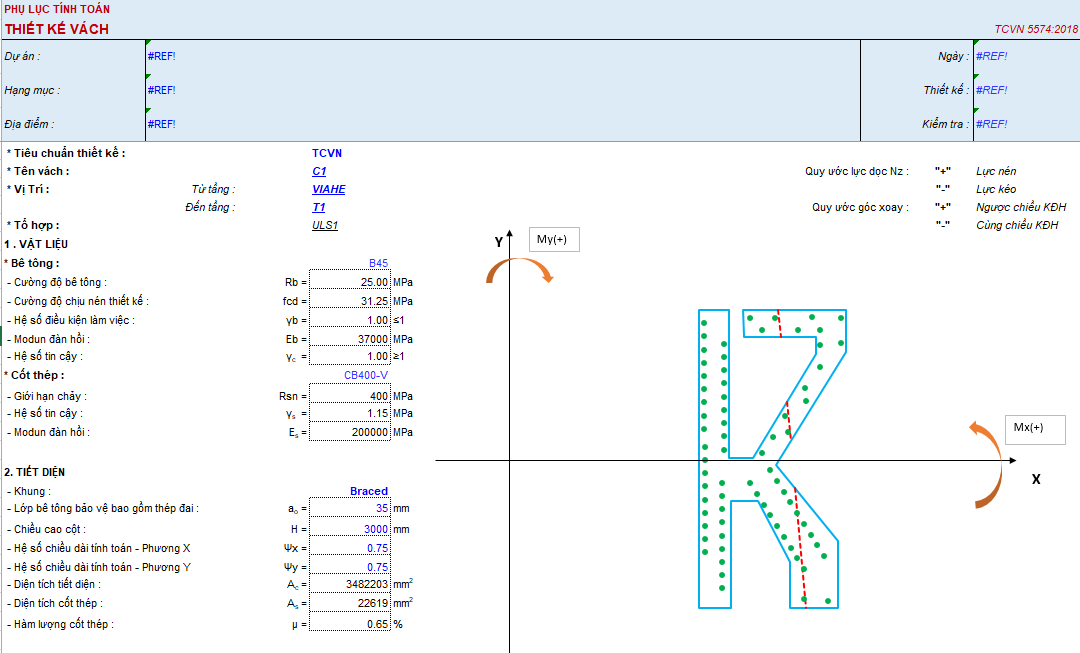Open the T1 floor link
Viewport: 1080px width, 653px height.
[318, 207]
